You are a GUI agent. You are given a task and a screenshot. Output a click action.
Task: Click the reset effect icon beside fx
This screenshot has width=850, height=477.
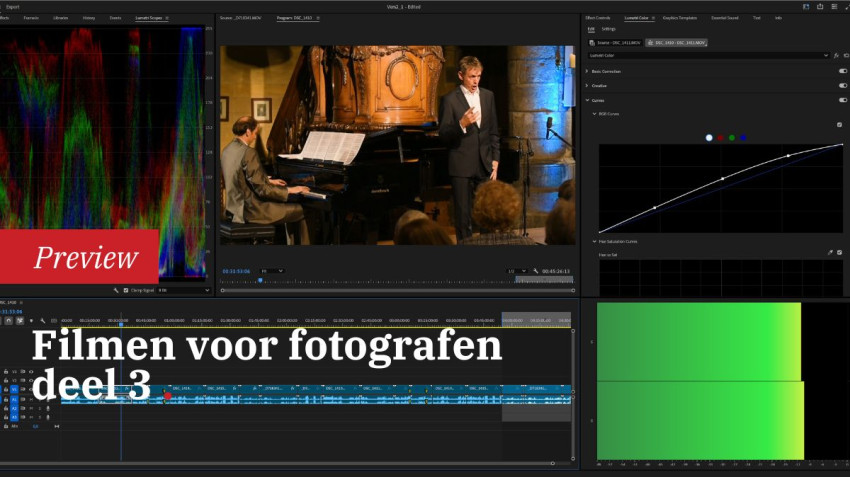(x=846, y=55)
